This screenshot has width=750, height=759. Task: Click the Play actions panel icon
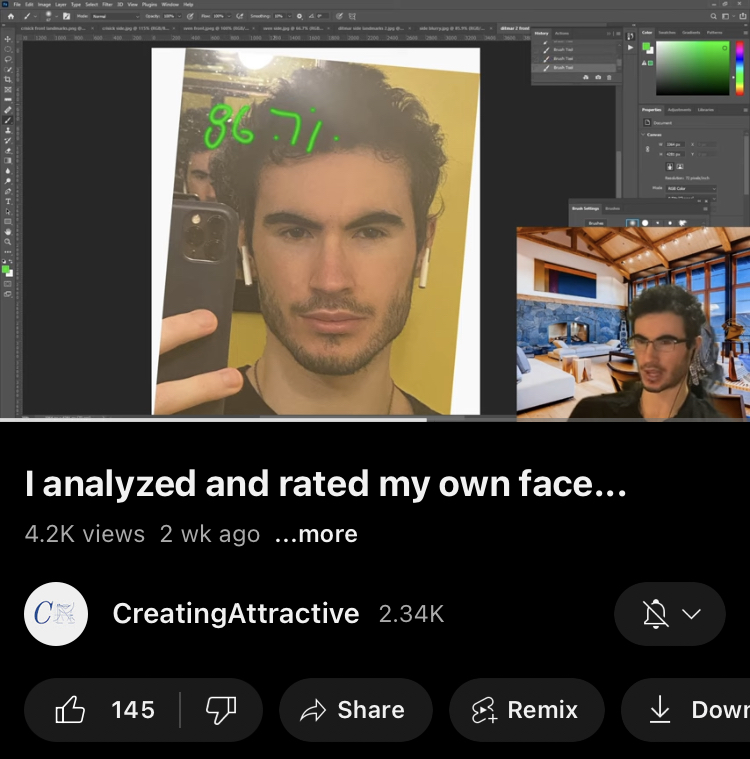(x=630, y=47)
